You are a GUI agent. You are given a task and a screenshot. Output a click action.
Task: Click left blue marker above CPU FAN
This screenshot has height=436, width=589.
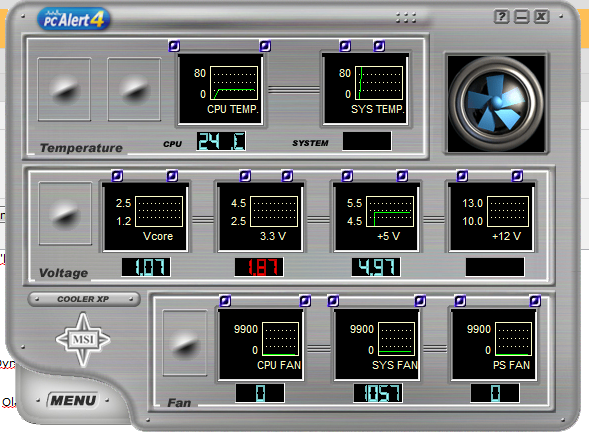(225, 301)
